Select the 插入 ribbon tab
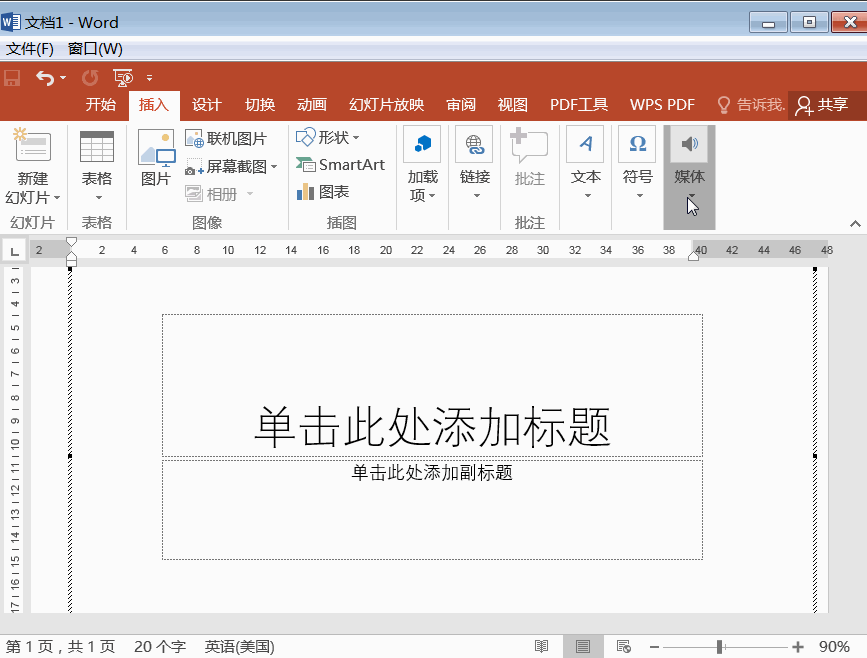The image size is (867, 658). [x=154, y=105]
